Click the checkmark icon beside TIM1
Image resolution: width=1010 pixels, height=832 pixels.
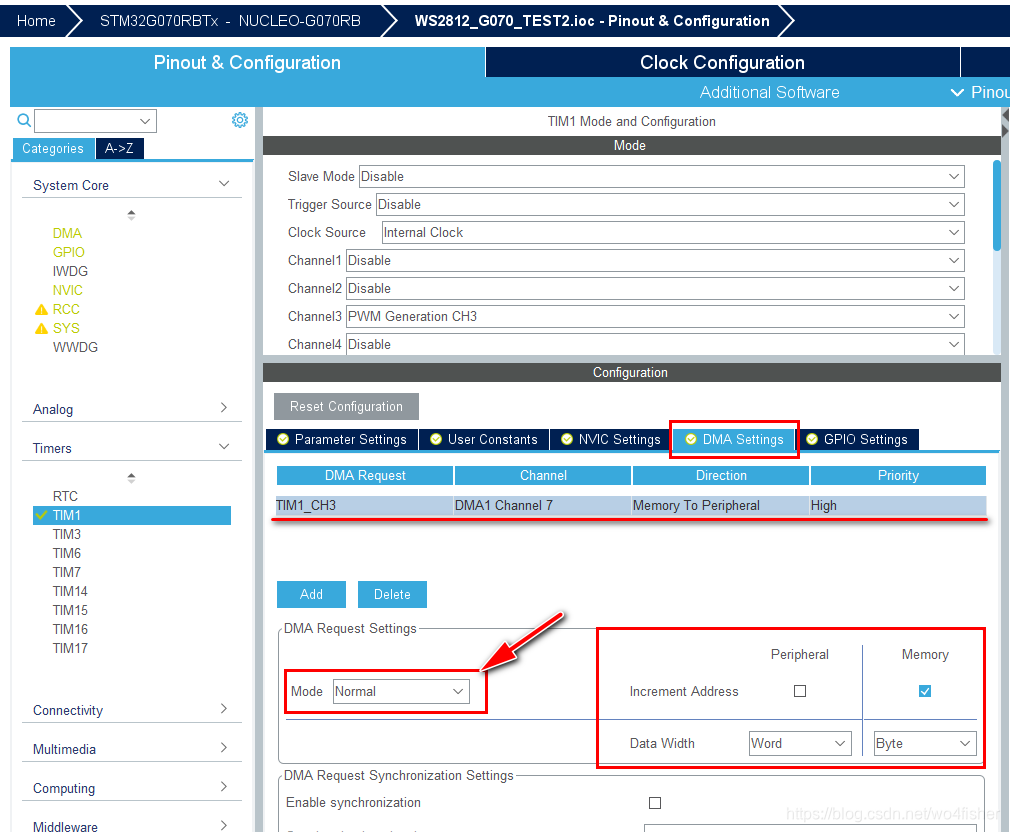[42, 515]
